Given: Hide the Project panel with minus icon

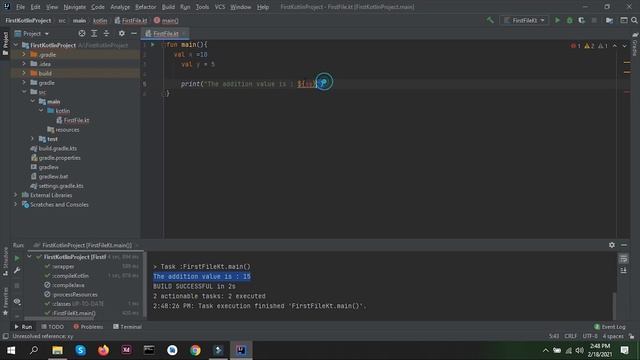Looking at the screenshot, I should pos(133,33).
